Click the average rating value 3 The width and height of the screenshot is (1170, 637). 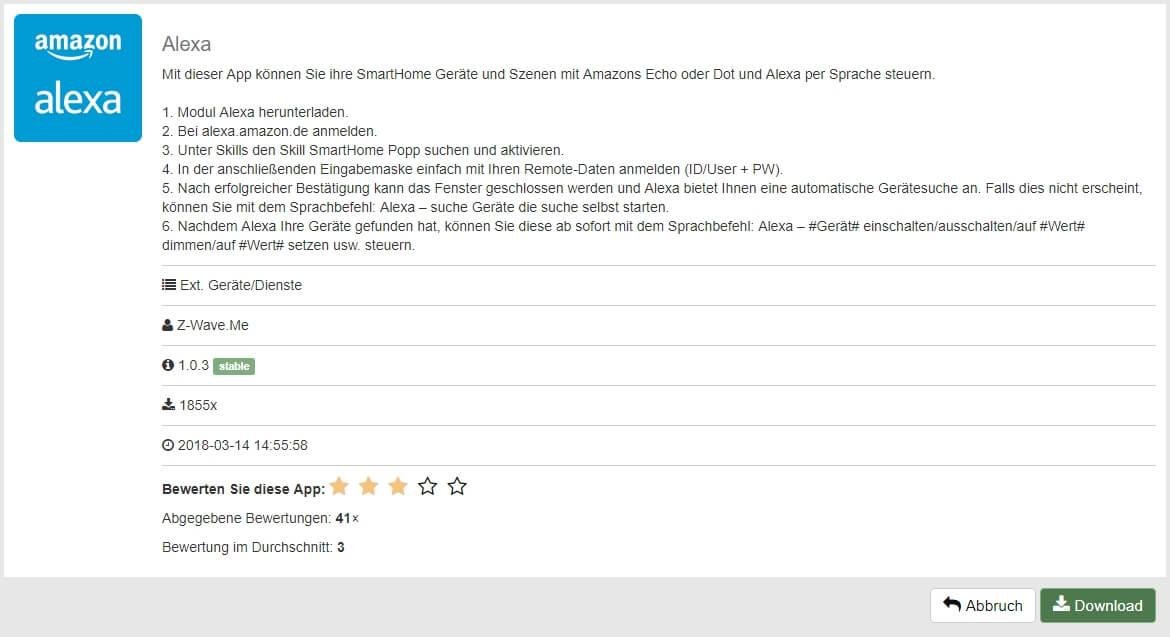click(341, 547)
